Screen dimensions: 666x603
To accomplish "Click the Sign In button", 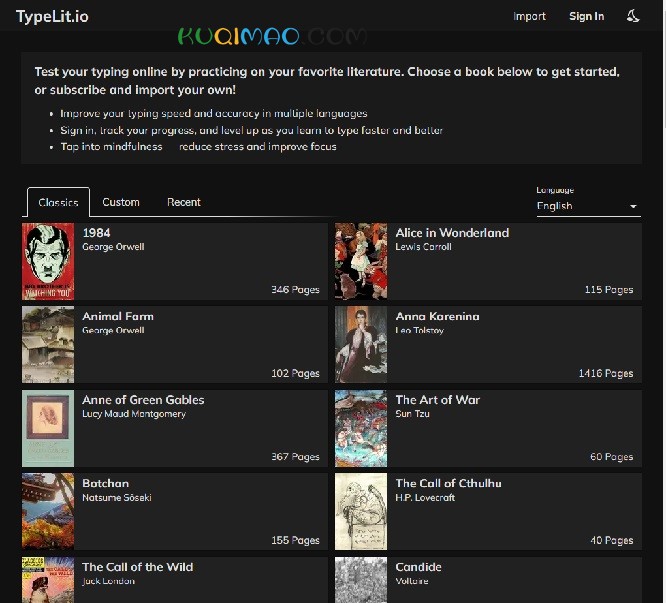I will coord(587,16).
